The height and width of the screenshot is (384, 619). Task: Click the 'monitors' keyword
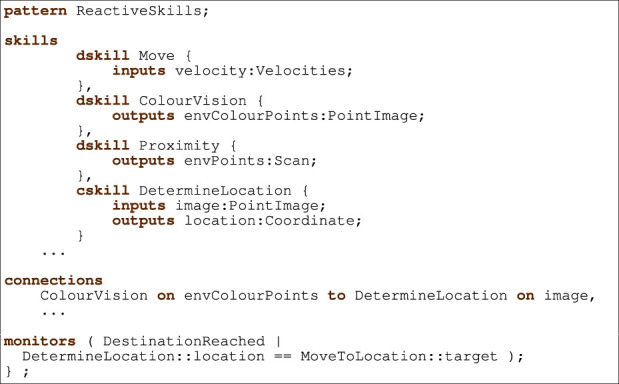pyautogui.click(x=39, y=341)
